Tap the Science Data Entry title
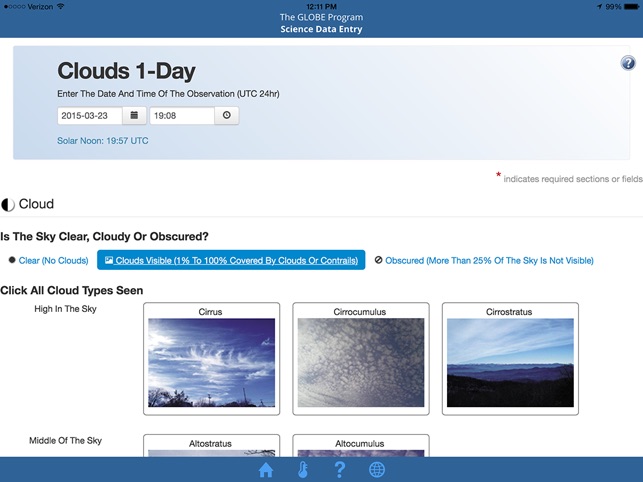Screen dimensions: 643x482 pyautogui.click(x=321, y=29)
